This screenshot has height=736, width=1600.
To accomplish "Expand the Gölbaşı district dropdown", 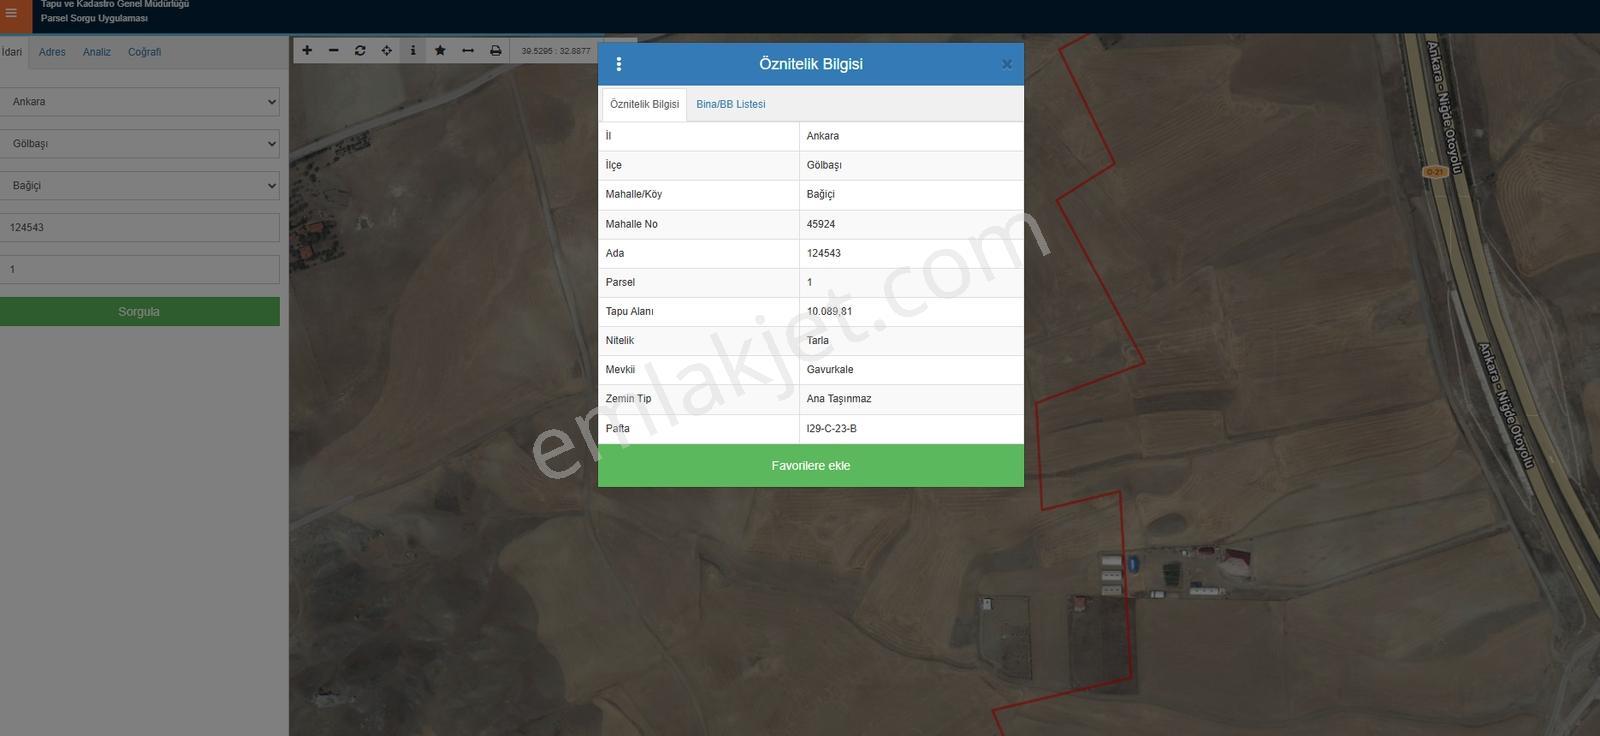I will tap(139, 144).
